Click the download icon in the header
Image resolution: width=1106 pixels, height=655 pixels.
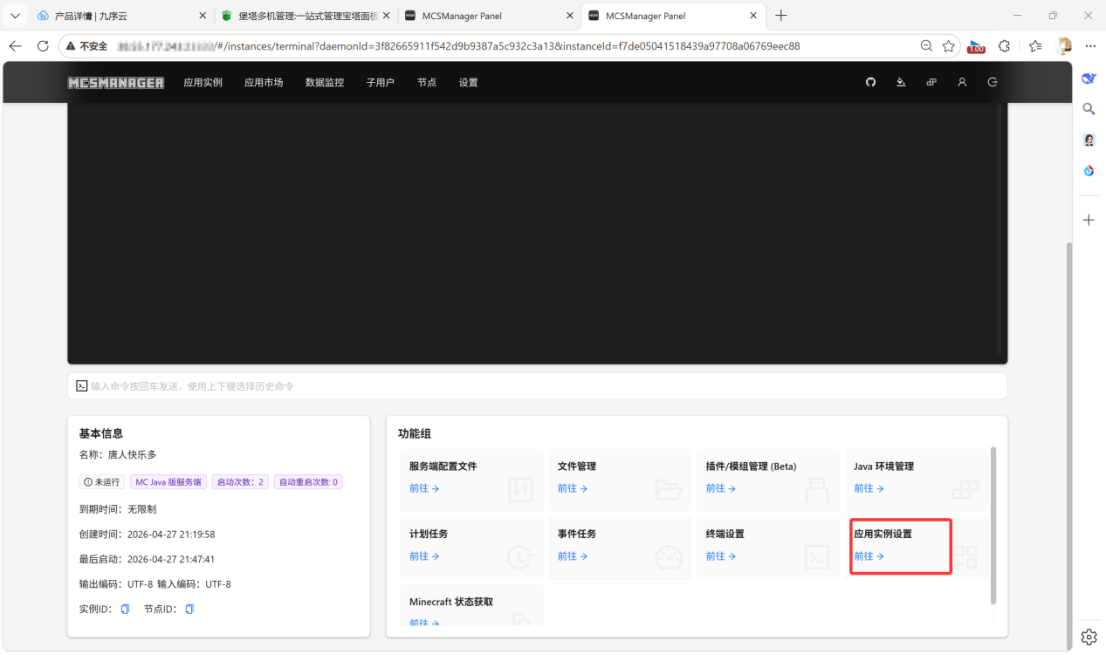tap(901, 82)
